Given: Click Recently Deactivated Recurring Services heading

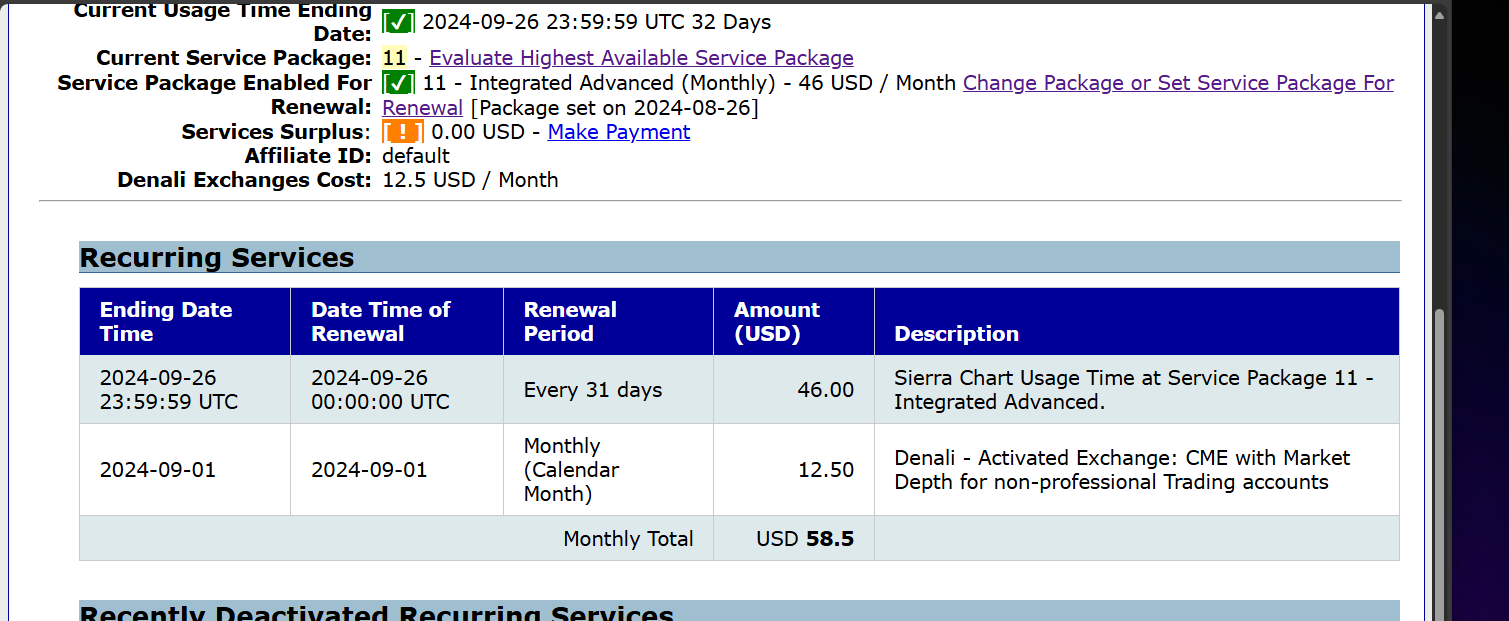Looking at the screenshot, I should 376,613.
